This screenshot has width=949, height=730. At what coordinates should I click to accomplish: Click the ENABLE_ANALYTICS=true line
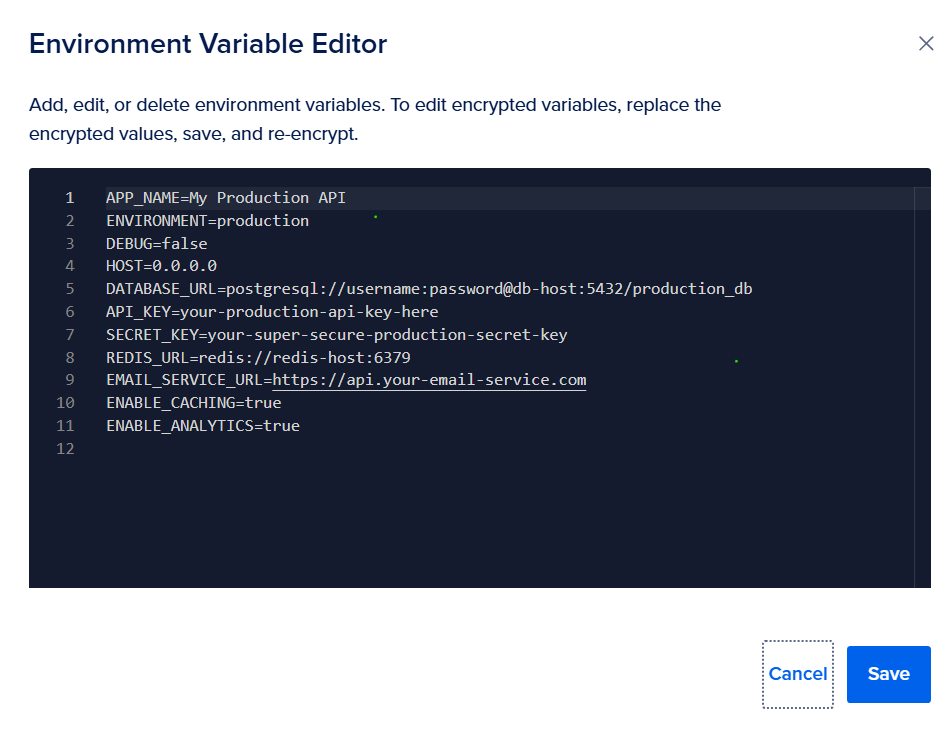pos(202,426)
